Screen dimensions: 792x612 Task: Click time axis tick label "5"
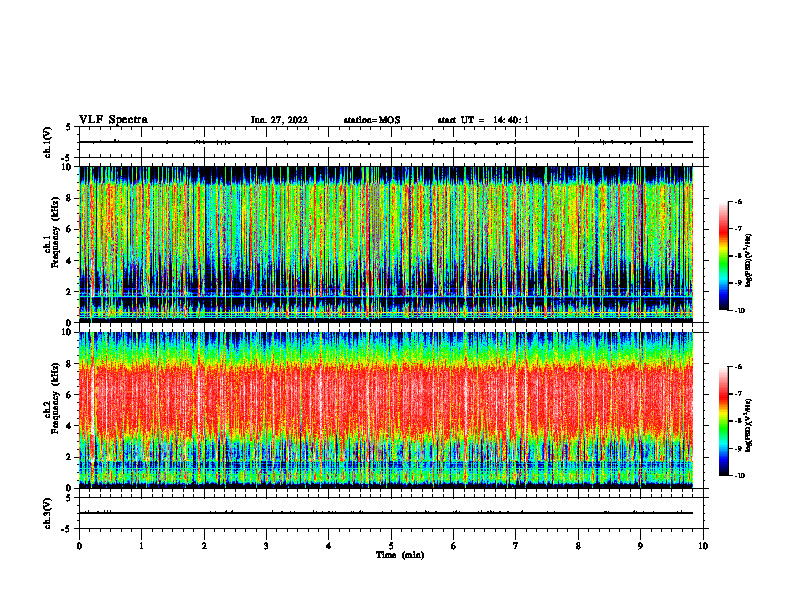391,546
